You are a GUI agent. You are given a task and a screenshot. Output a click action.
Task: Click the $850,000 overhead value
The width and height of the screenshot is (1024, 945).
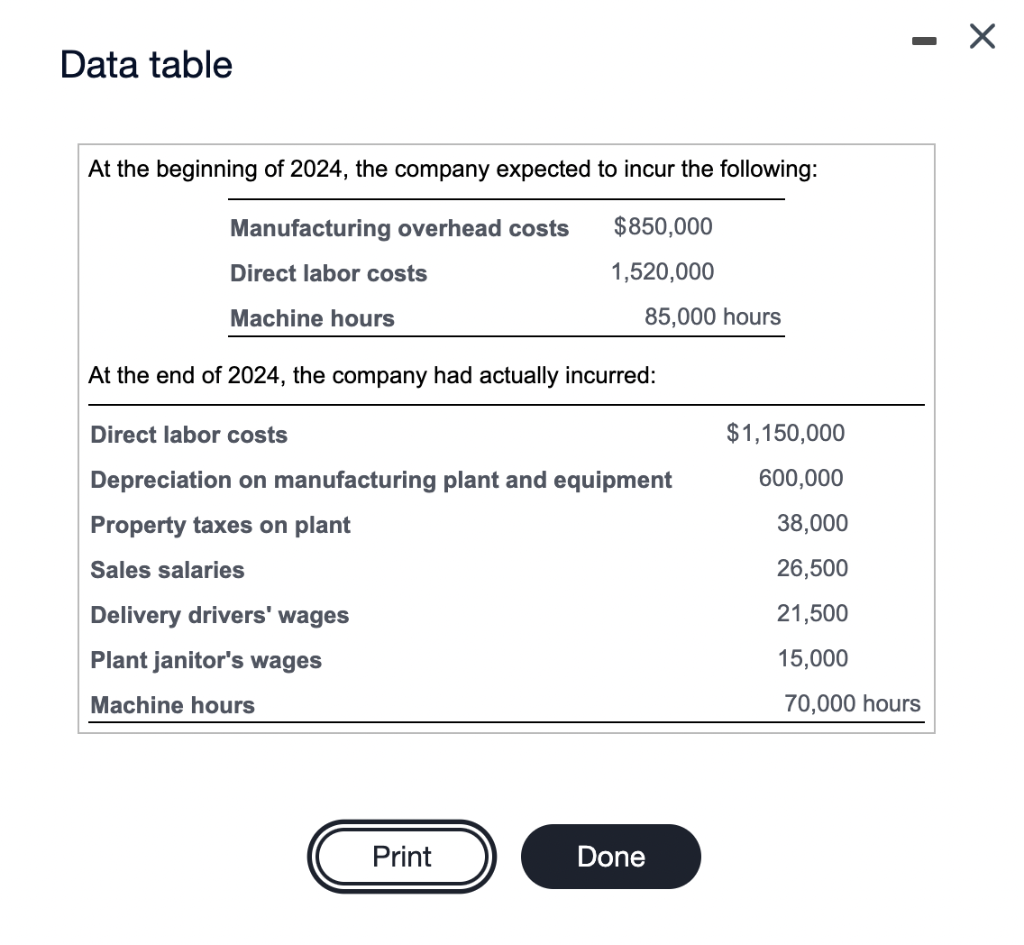coord(662,226)
